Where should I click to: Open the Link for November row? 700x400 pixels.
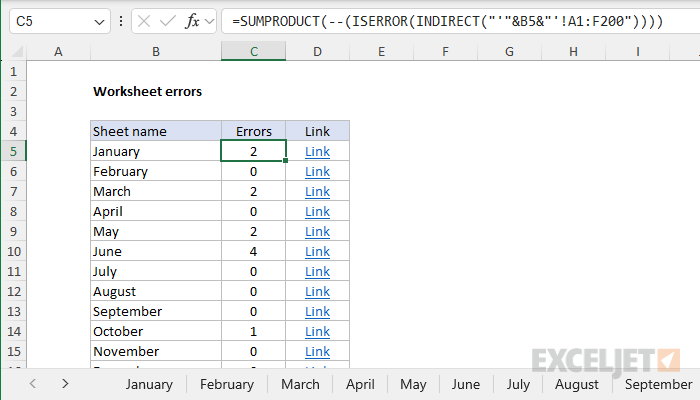317,351
